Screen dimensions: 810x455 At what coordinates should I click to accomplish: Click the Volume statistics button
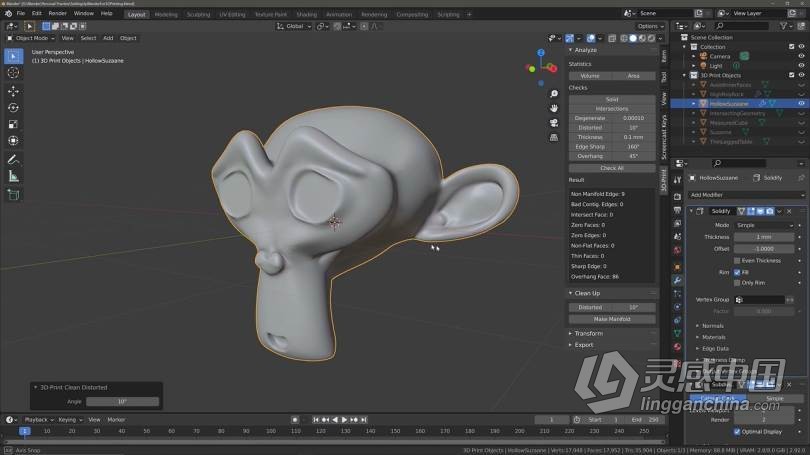pyautogui.click(x=590, y=76)
